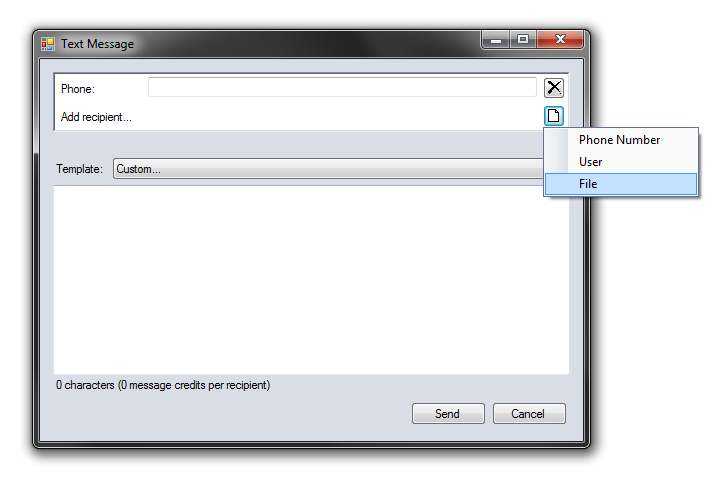Minimize the Text Message window
The width and height of the screenshot is (717, 481).
click(x=496, y=40)
